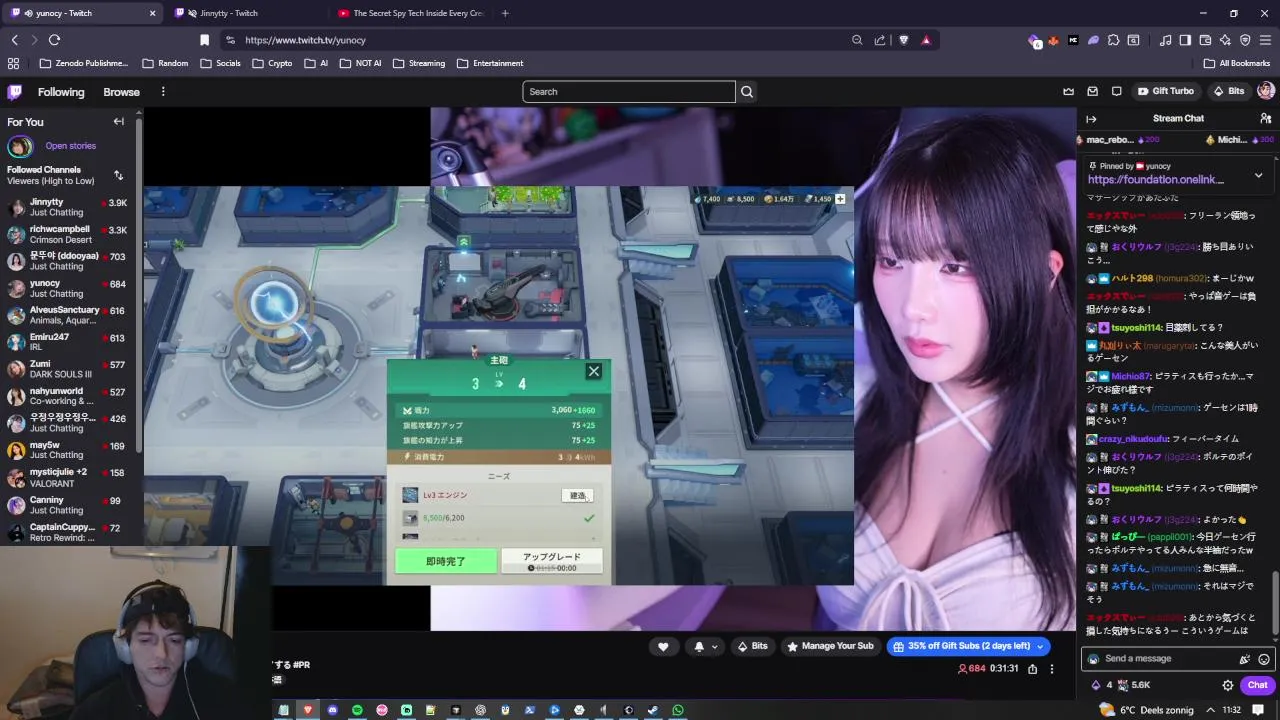This screenshot has width=1280, height=720.
Task: Open Discord from the taskbar
Action: [x=333, y=710]
